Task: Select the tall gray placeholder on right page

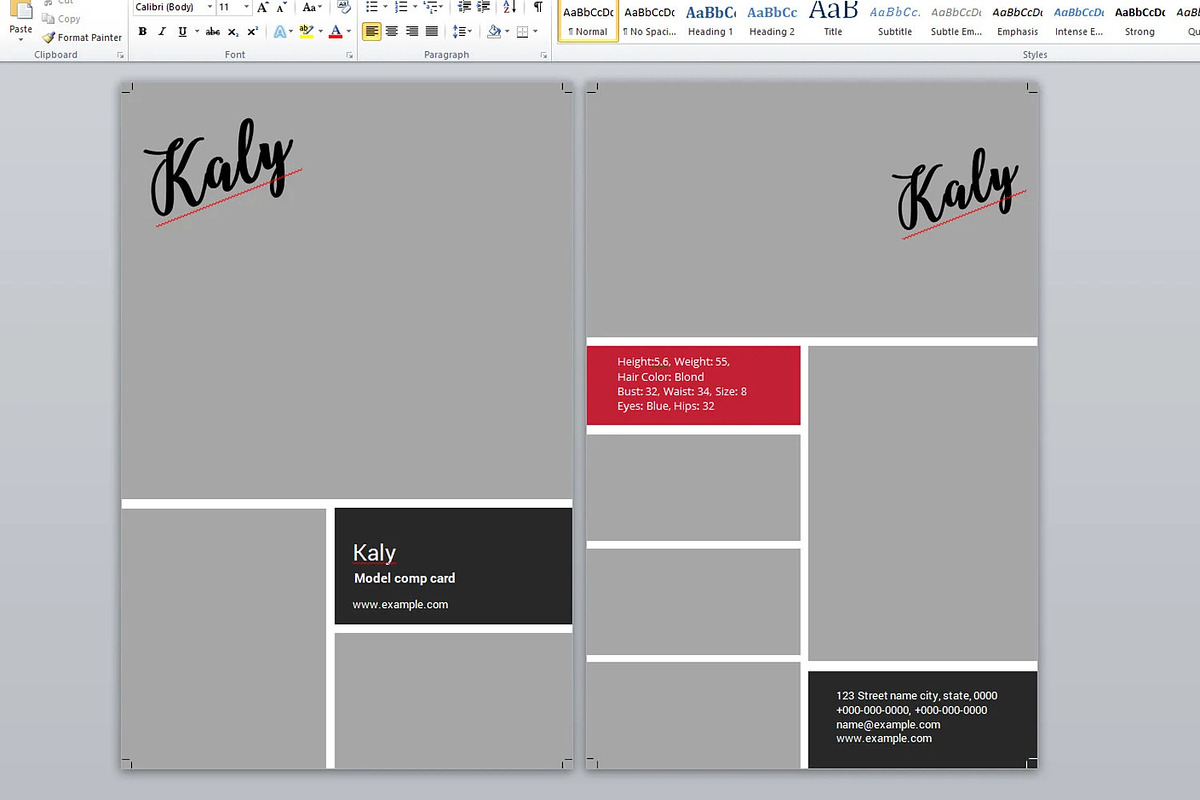Action: click(x=922, y=503)
